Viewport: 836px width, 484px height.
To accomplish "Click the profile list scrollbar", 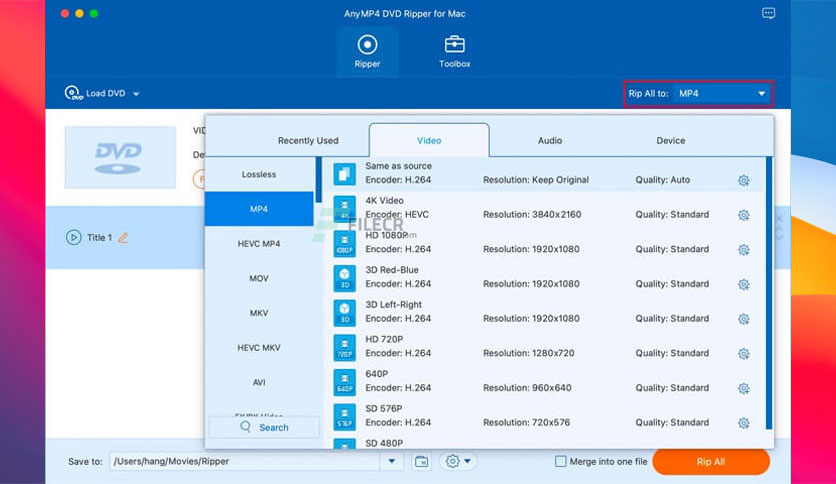I will (769, 293).
